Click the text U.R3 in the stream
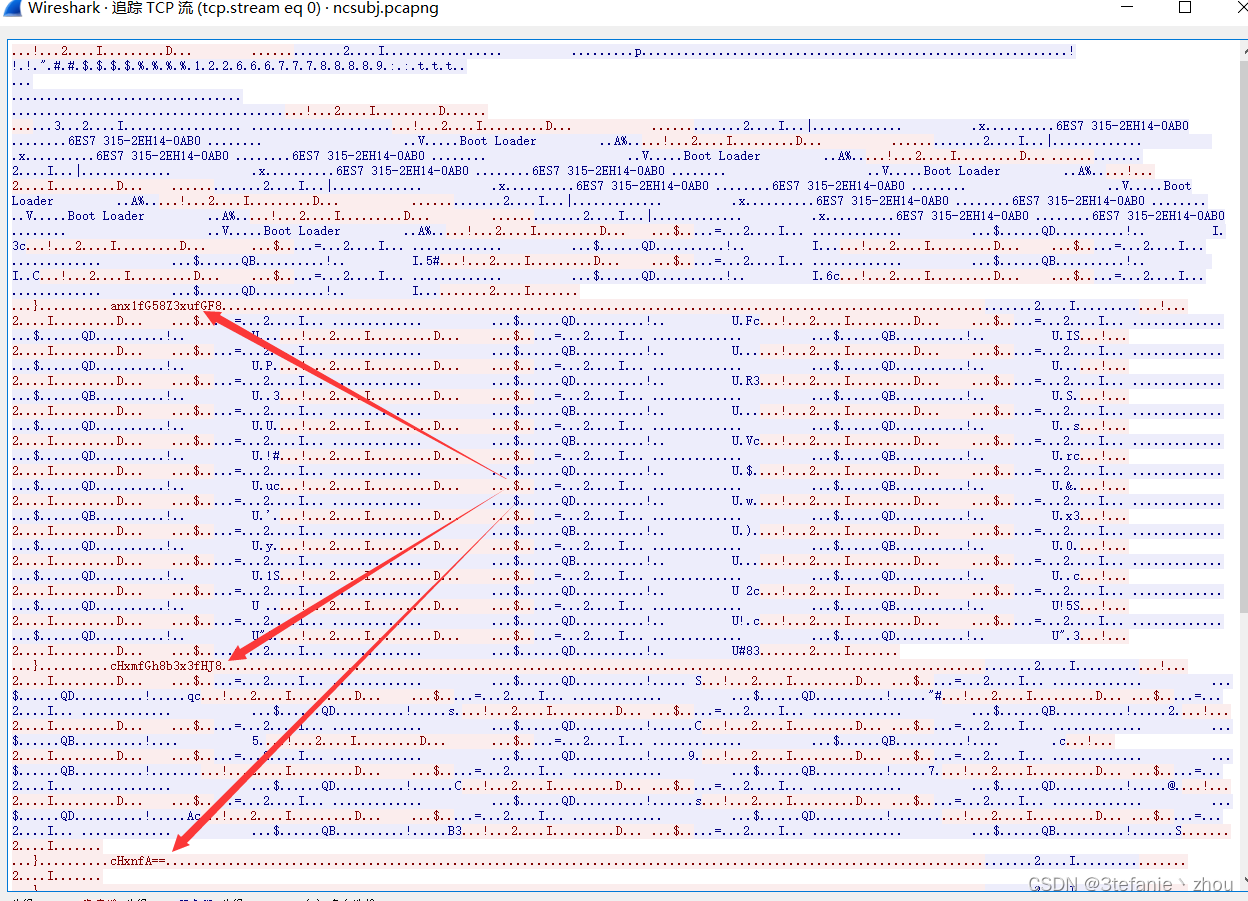1248x901 pixels. coord(746,381)
